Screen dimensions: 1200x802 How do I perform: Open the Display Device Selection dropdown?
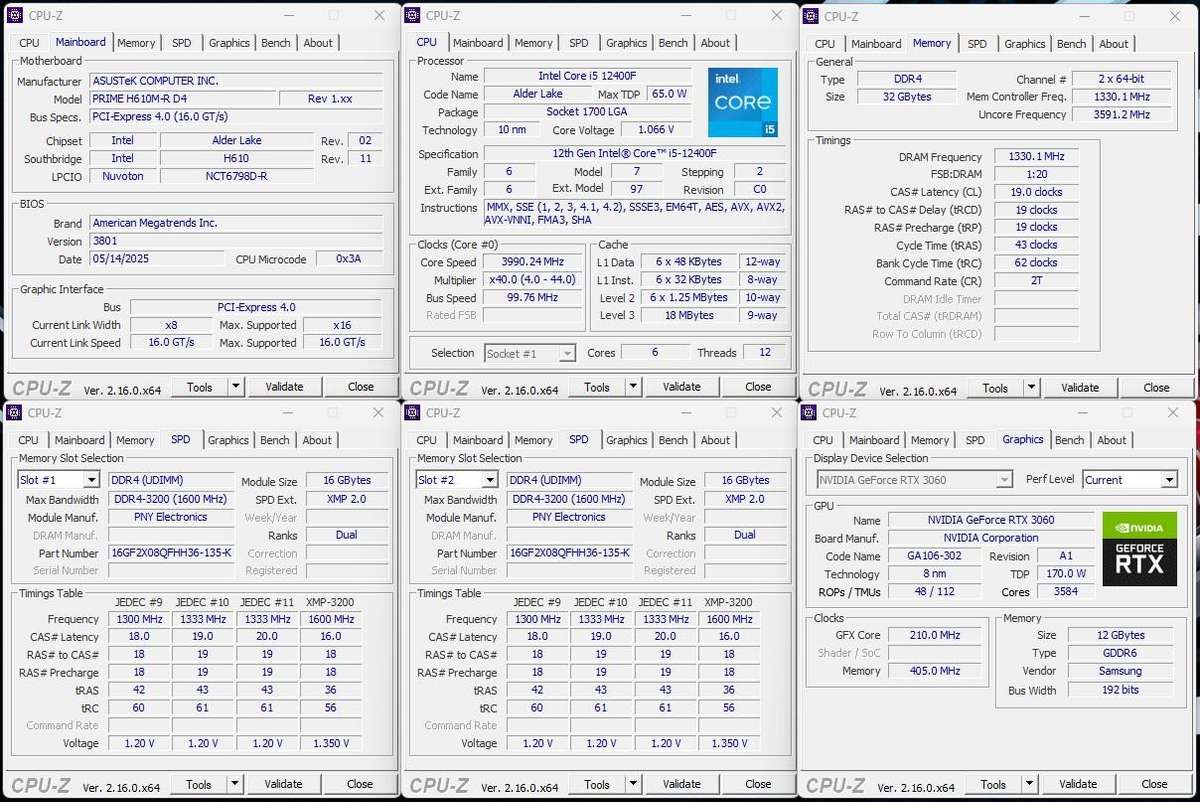point(912,479)
